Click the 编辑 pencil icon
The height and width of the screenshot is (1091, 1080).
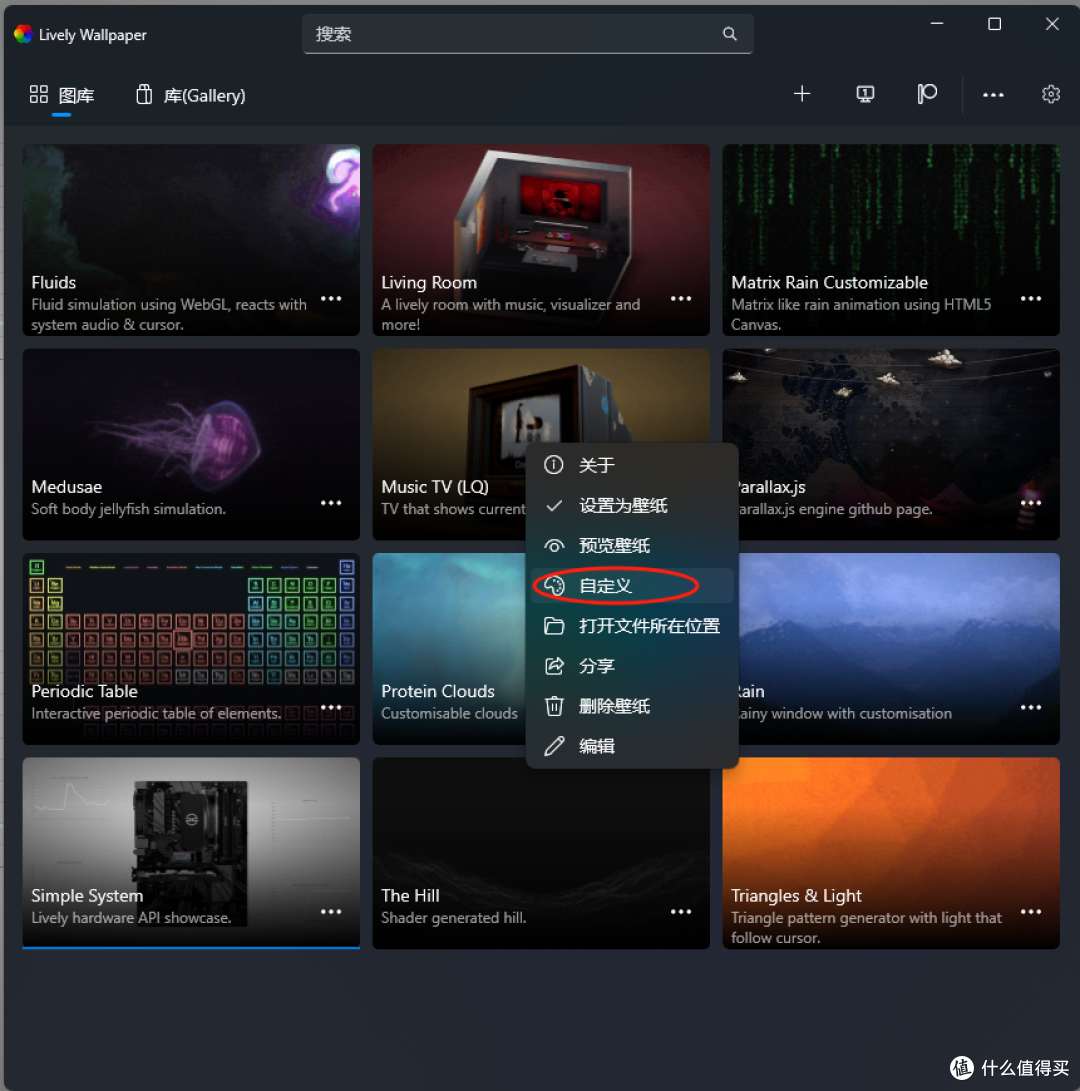tap(554, 747)
